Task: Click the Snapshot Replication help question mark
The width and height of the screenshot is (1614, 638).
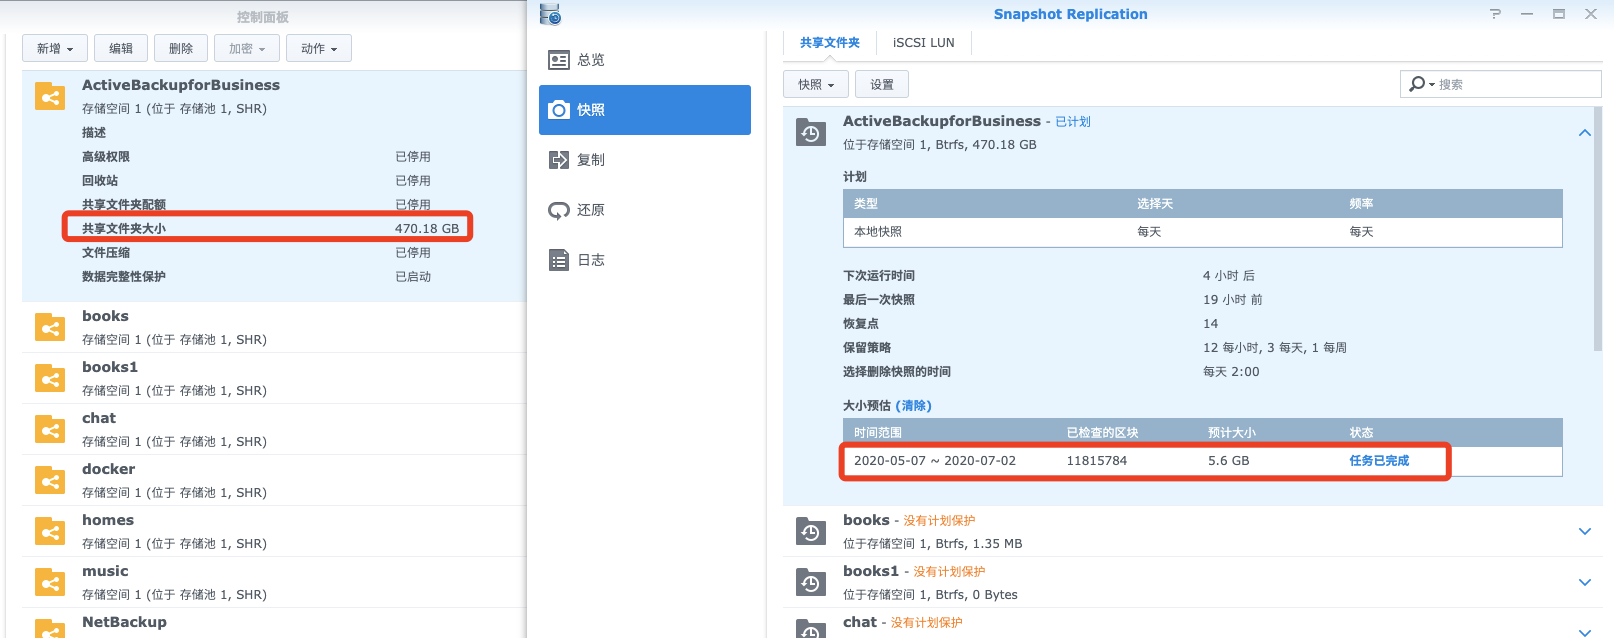Action: pos(1495,14)
